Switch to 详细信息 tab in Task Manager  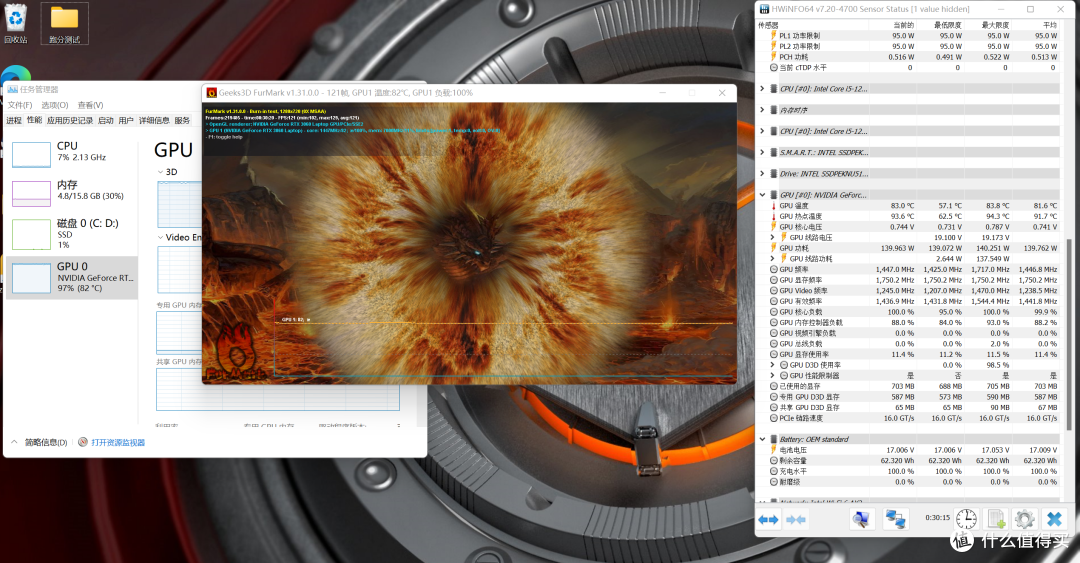(154, 121)
